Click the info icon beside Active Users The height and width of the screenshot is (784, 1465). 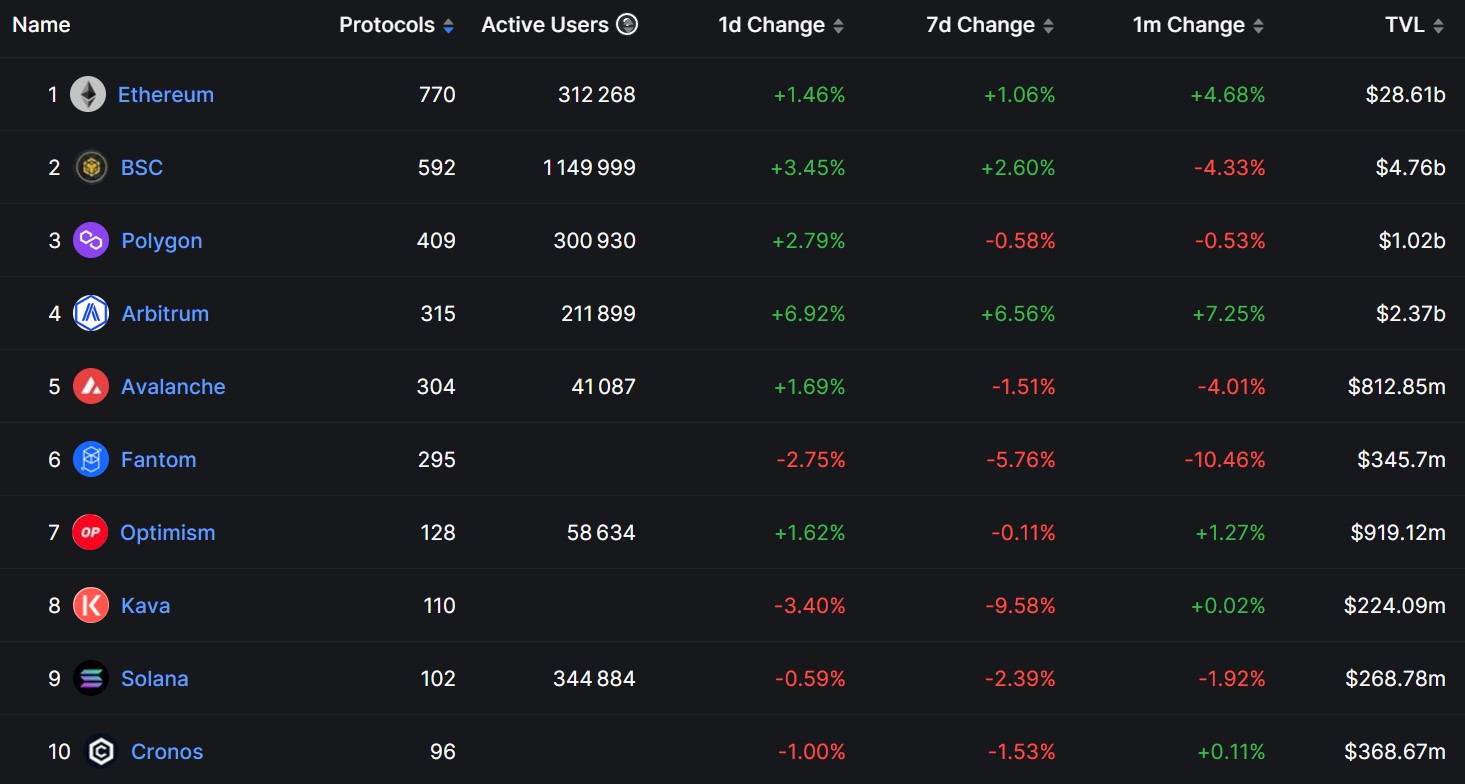click(627, 24)
